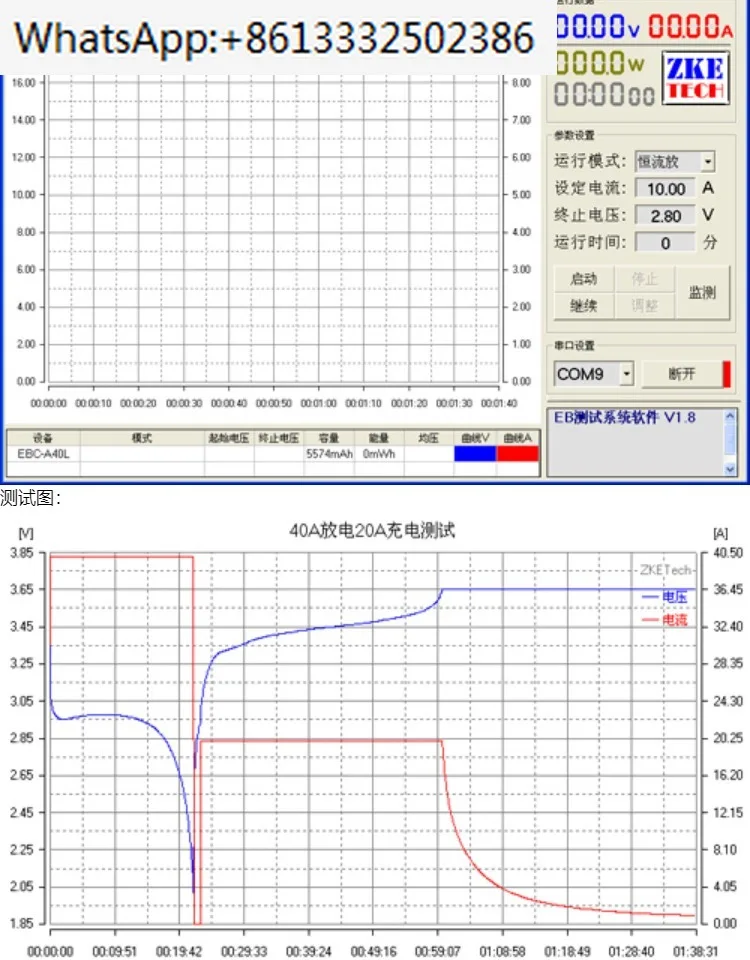Click the 断开 disconnect button
The image size is (750, 960).
682,374
